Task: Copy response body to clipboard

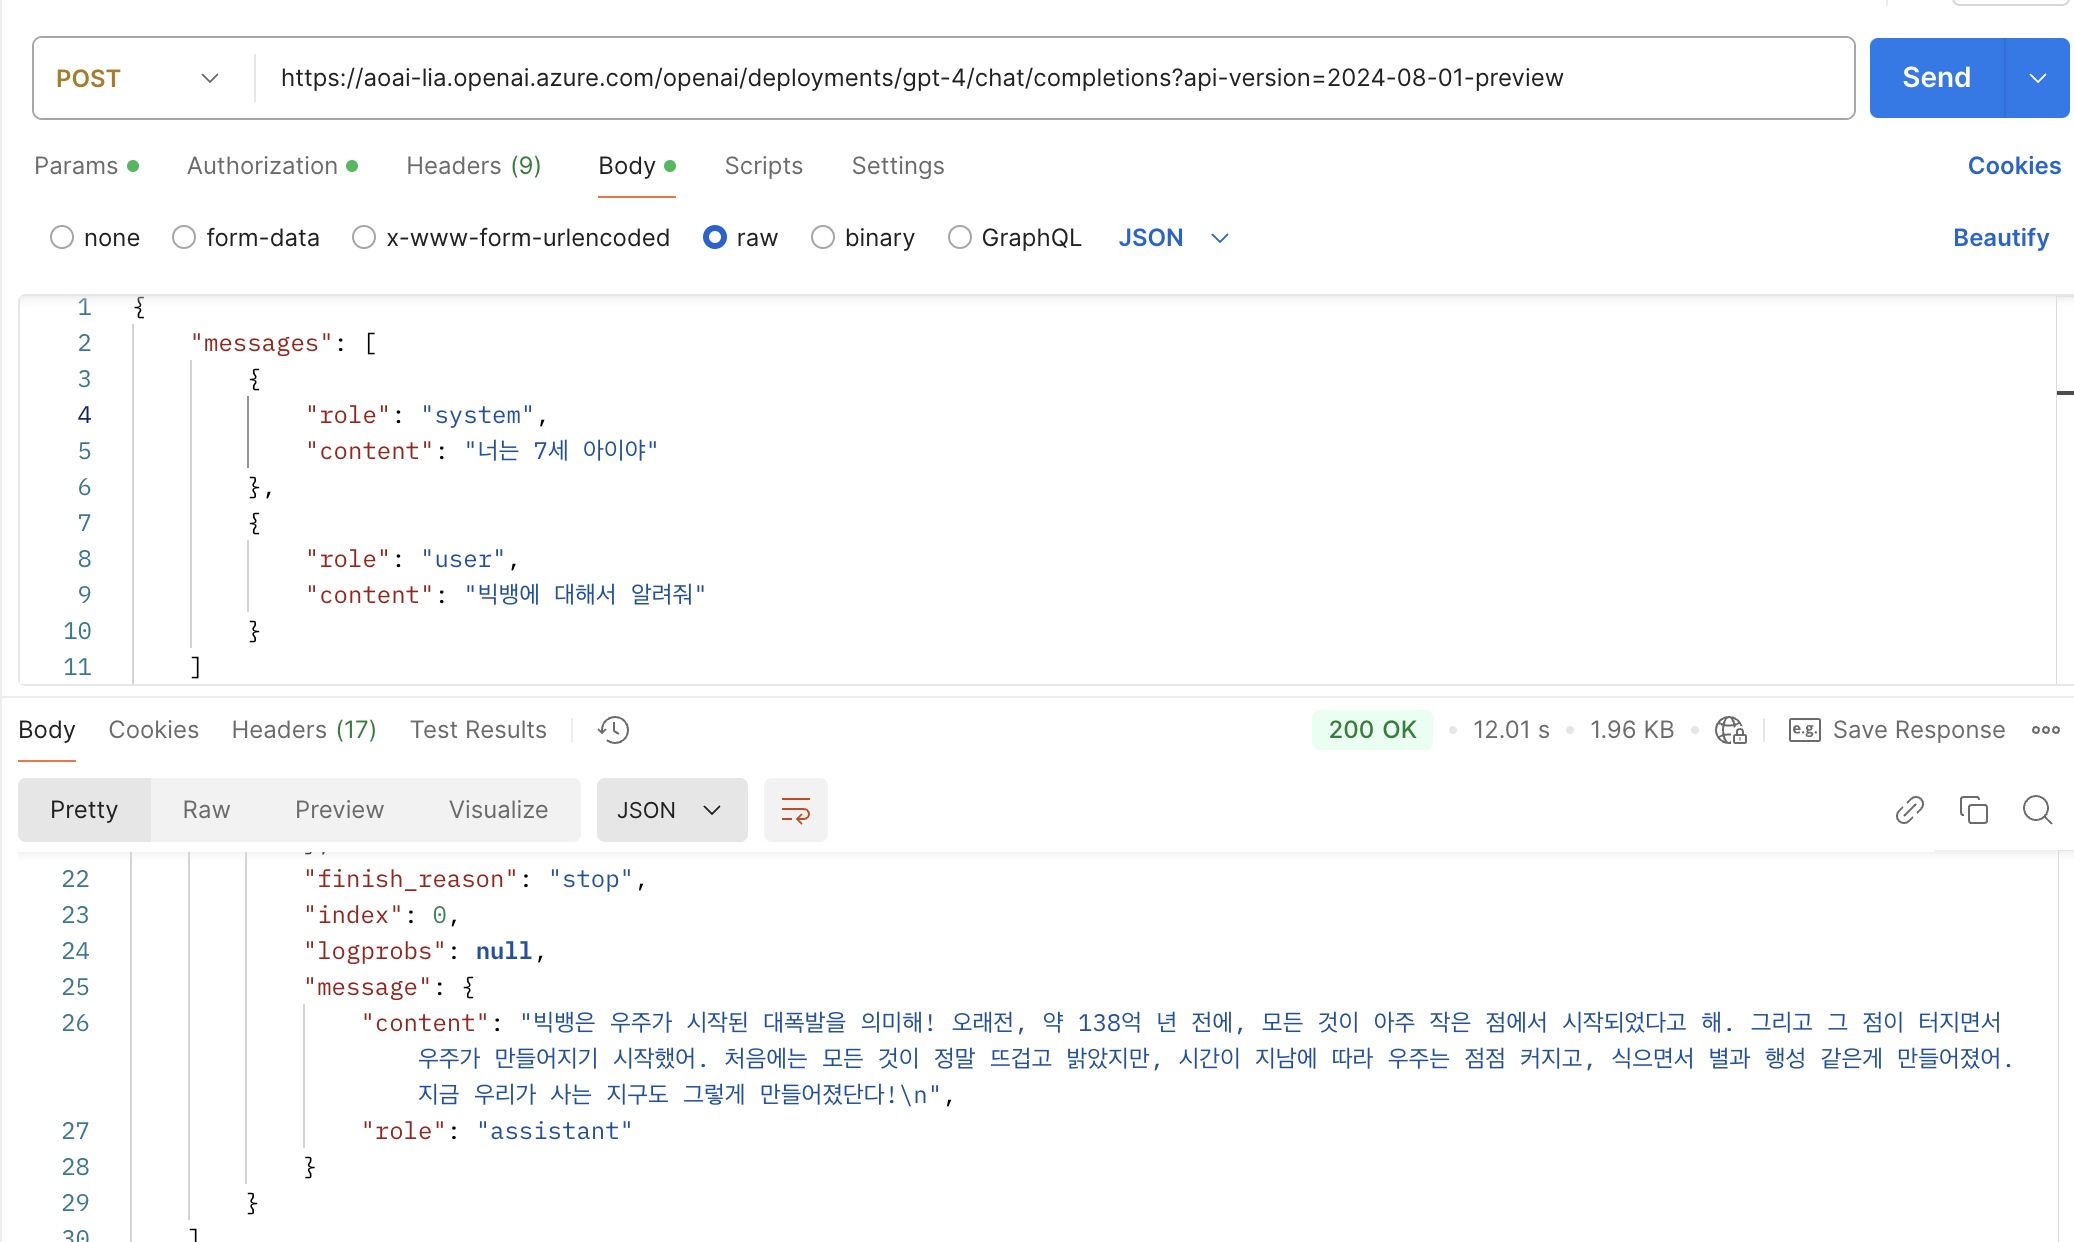Action: (1973, 810)
